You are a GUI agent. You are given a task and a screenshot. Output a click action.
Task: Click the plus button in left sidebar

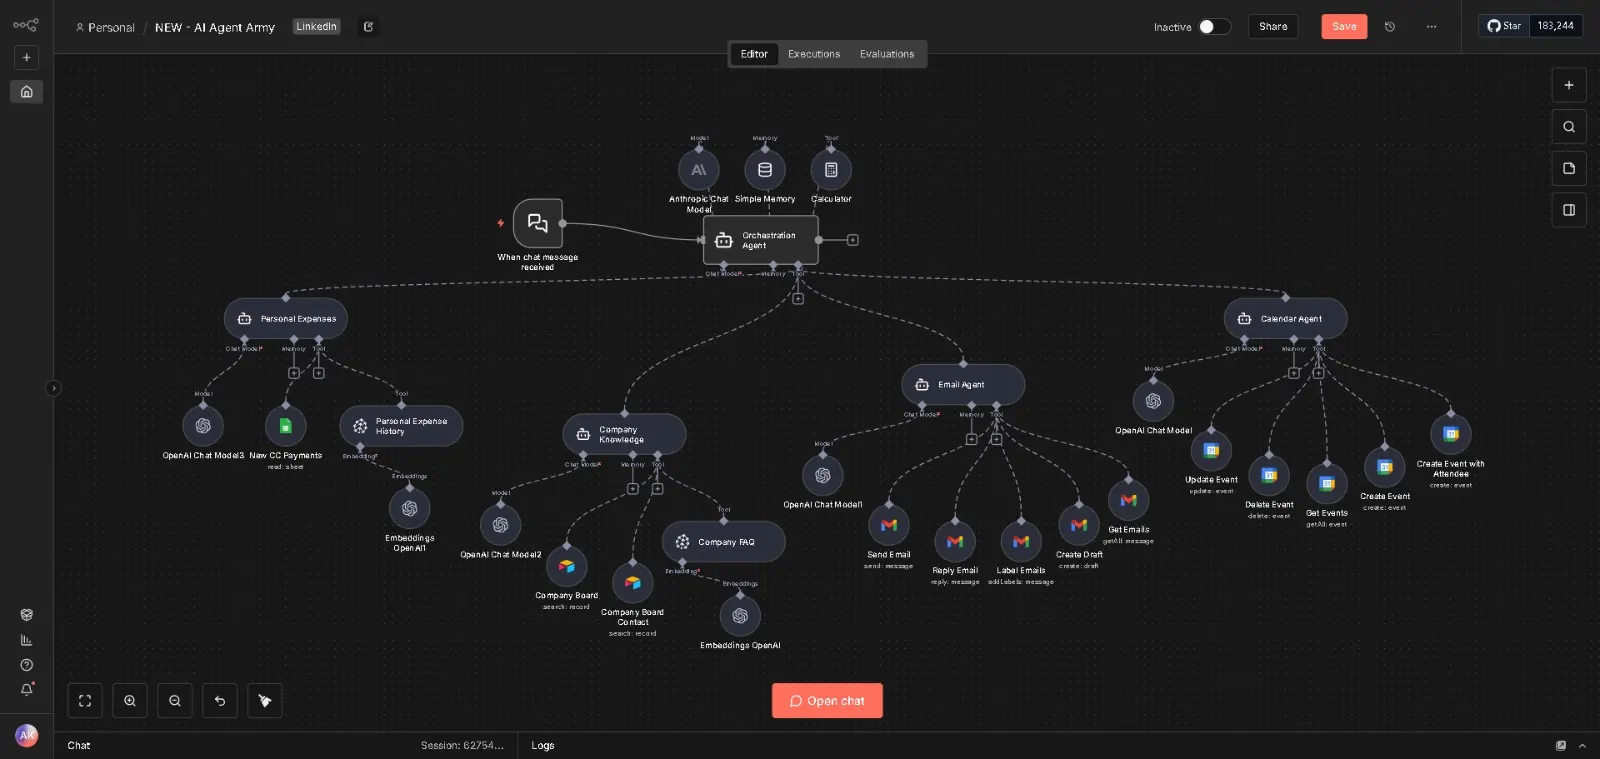pyautogui.click(x=27, y=58)
